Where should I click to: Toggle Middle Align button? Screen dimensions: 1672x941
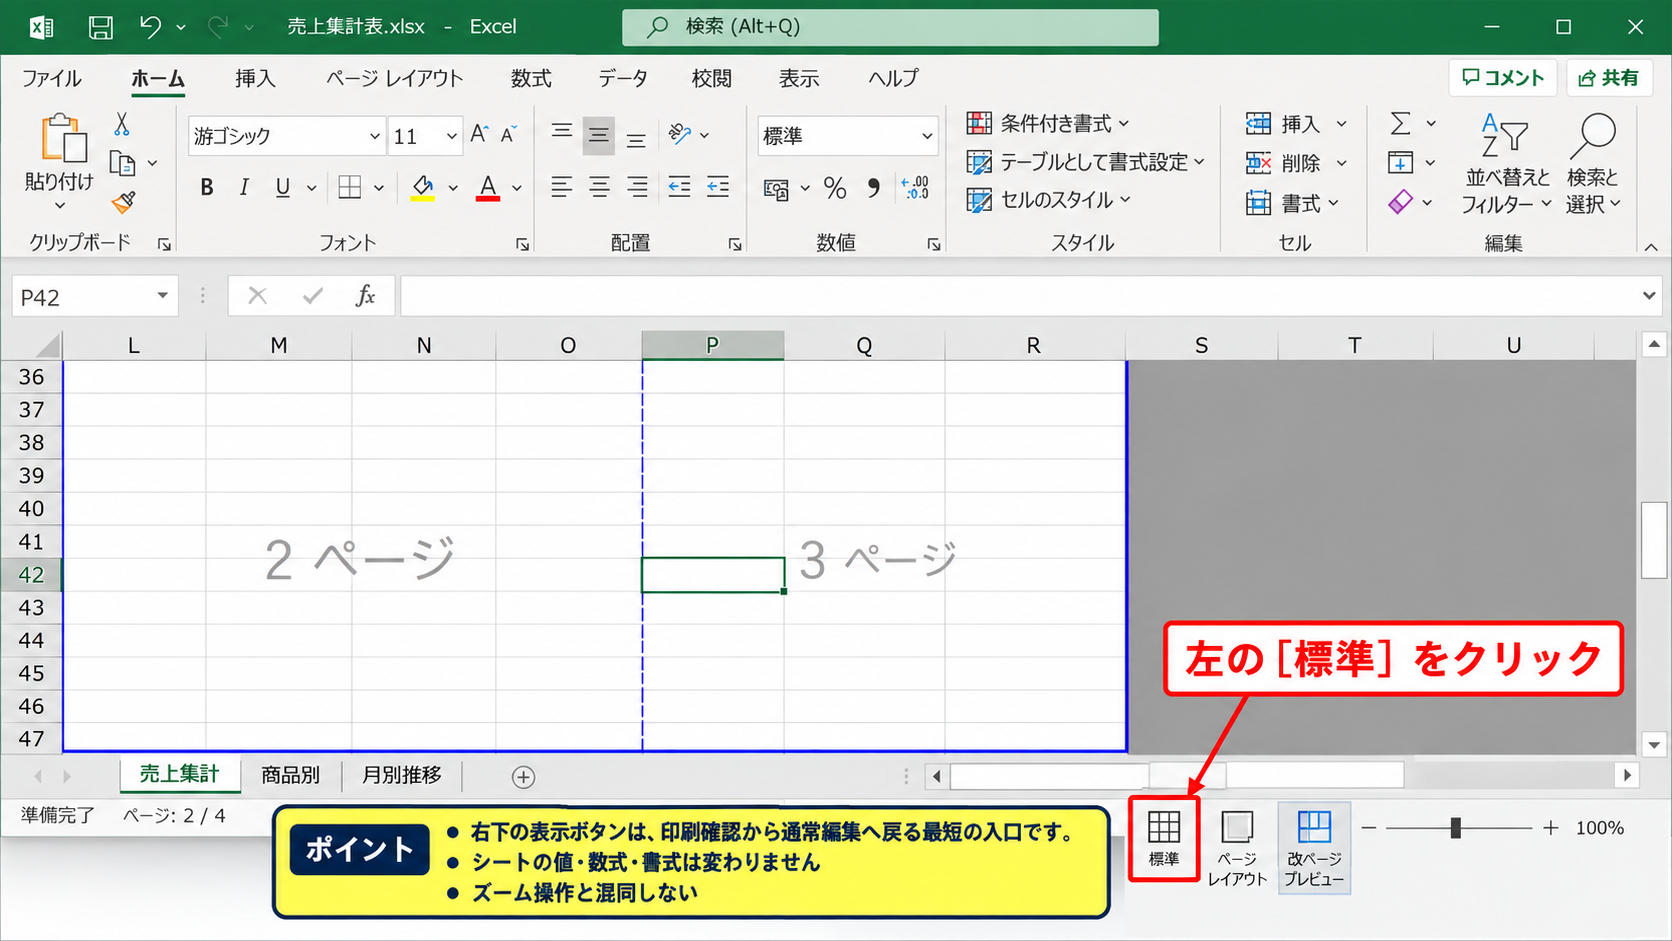click(x=599, y=135)
